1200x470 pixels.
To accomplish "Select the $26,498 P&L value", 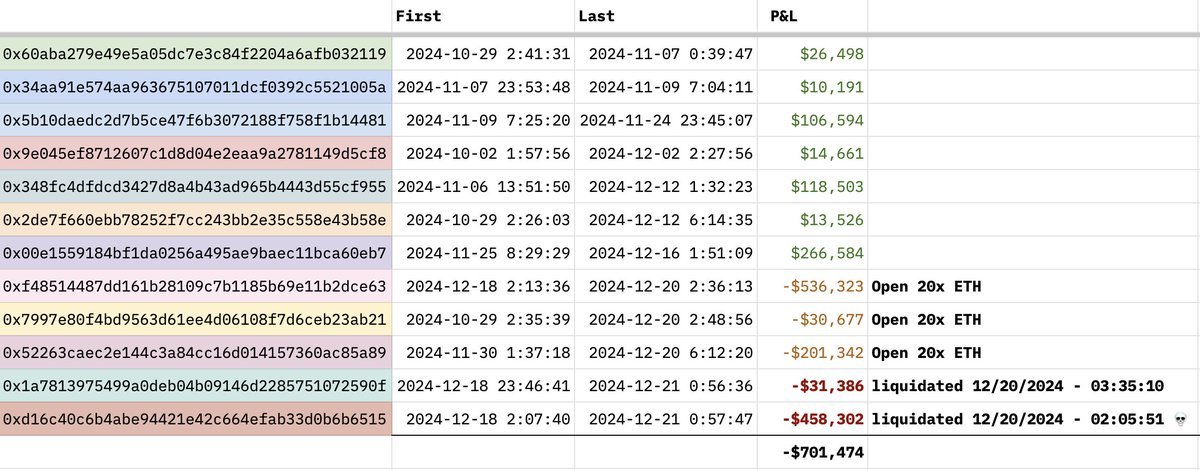I will (x=832, y=54).
